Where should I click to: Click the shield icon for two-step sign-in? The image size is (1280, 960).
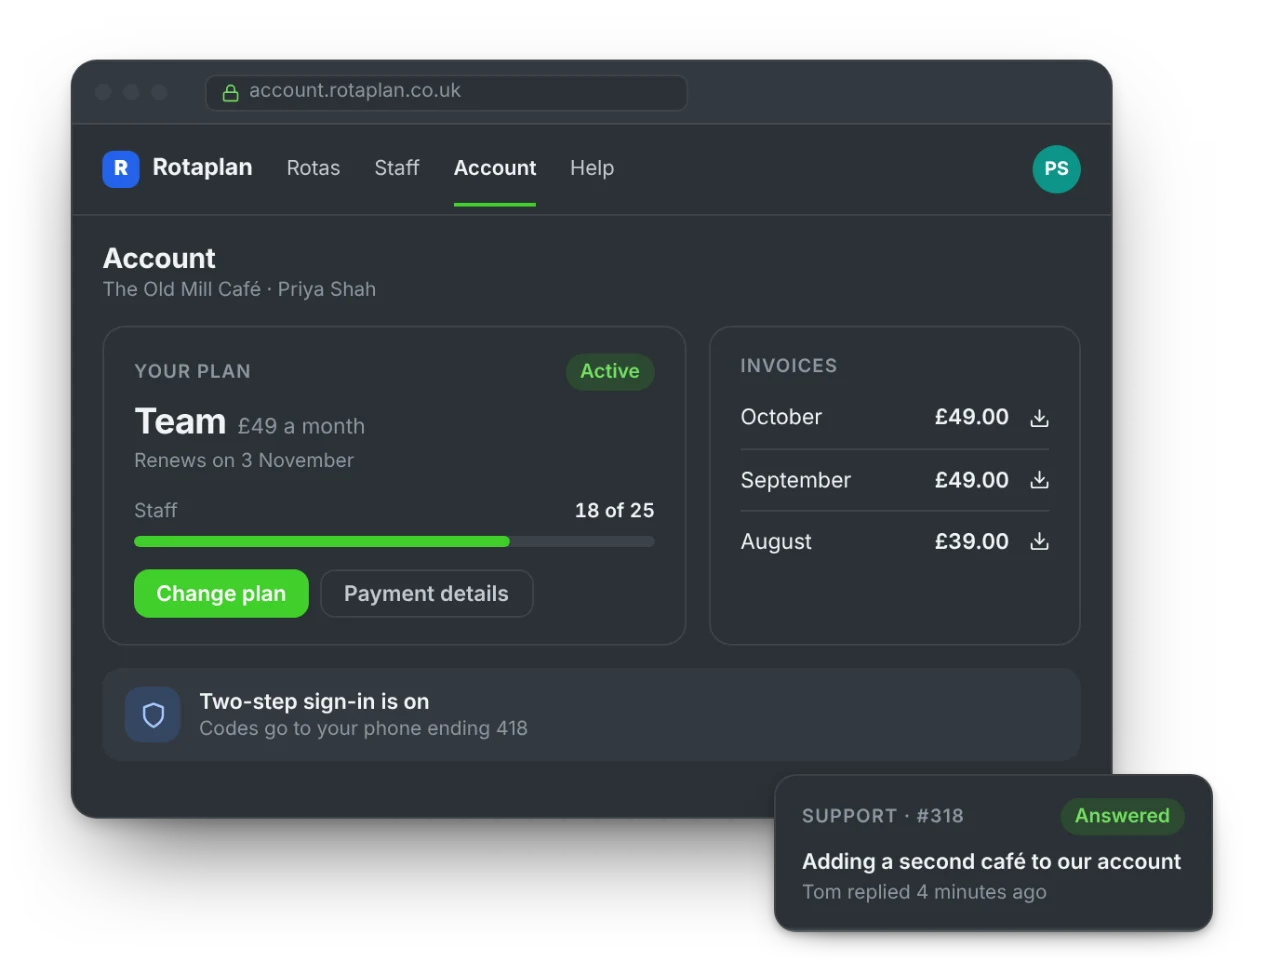click(x=153, y=715)
